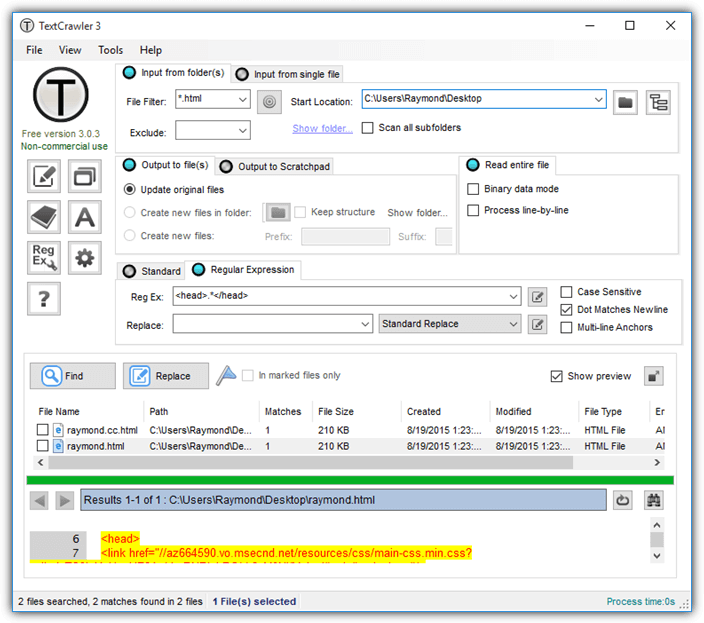Click the large letter A font icon
Image resolution: width=704 pixels, height=623 pixels.
click(85, 217)
